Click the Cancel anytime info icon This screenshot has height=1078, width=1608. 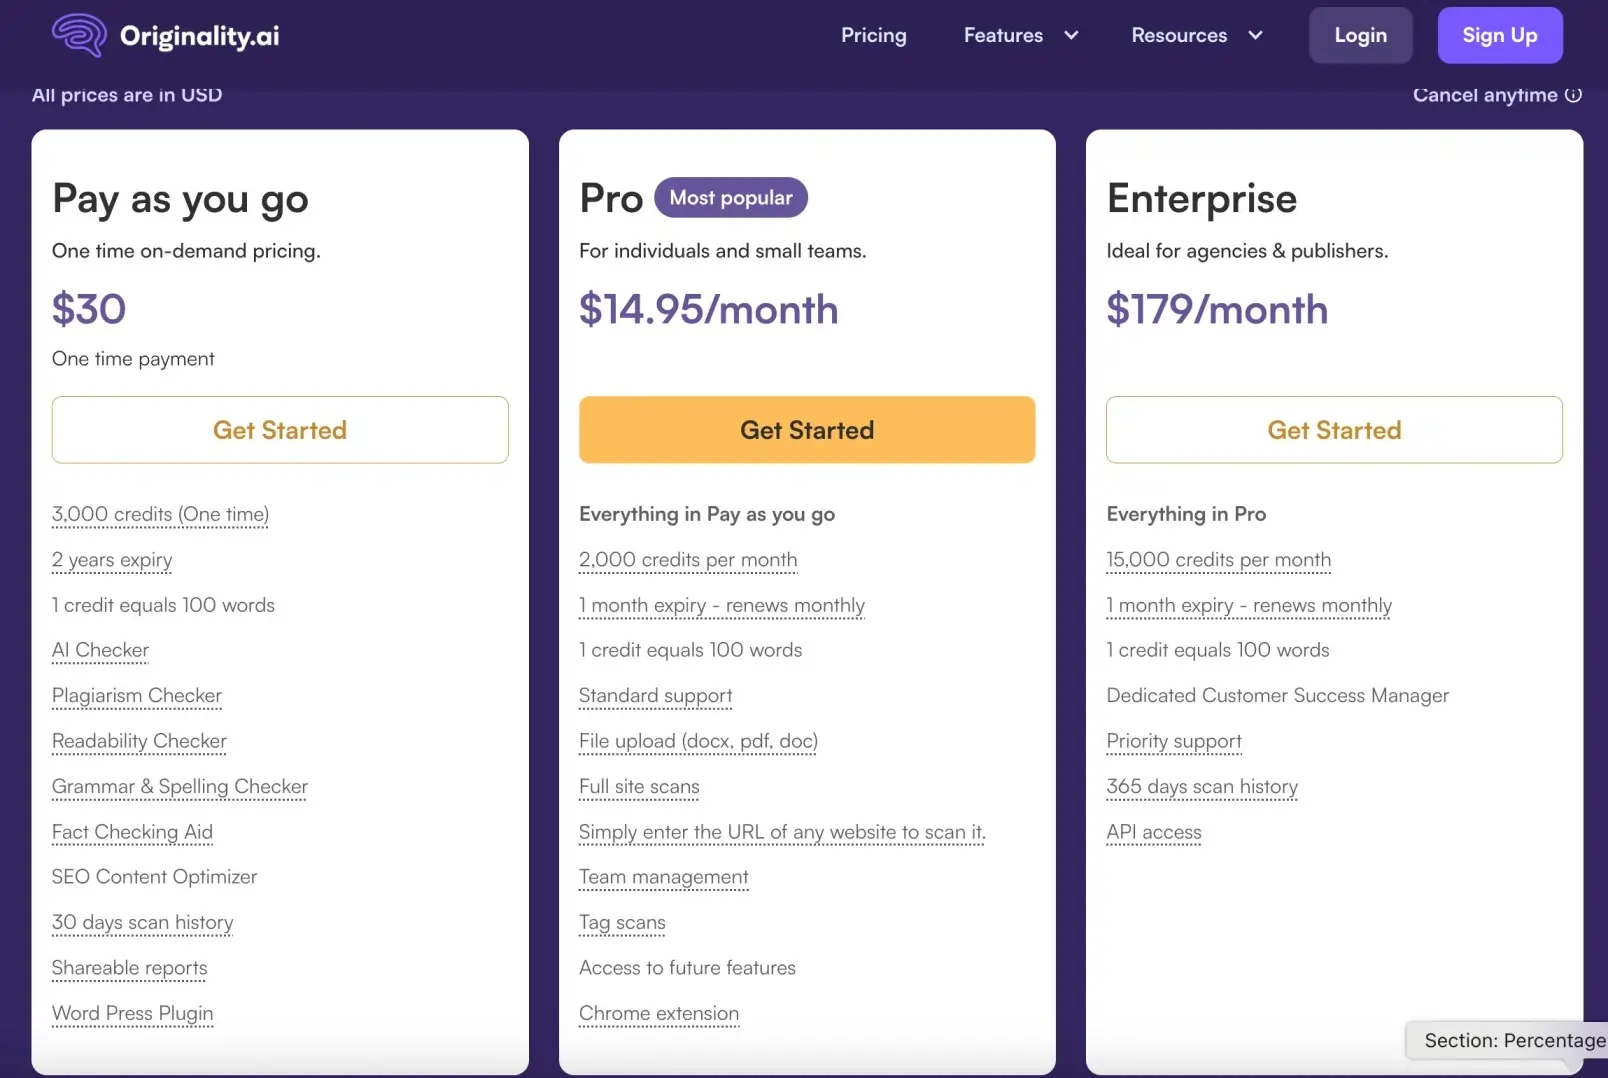click(x=1573, y=95)
